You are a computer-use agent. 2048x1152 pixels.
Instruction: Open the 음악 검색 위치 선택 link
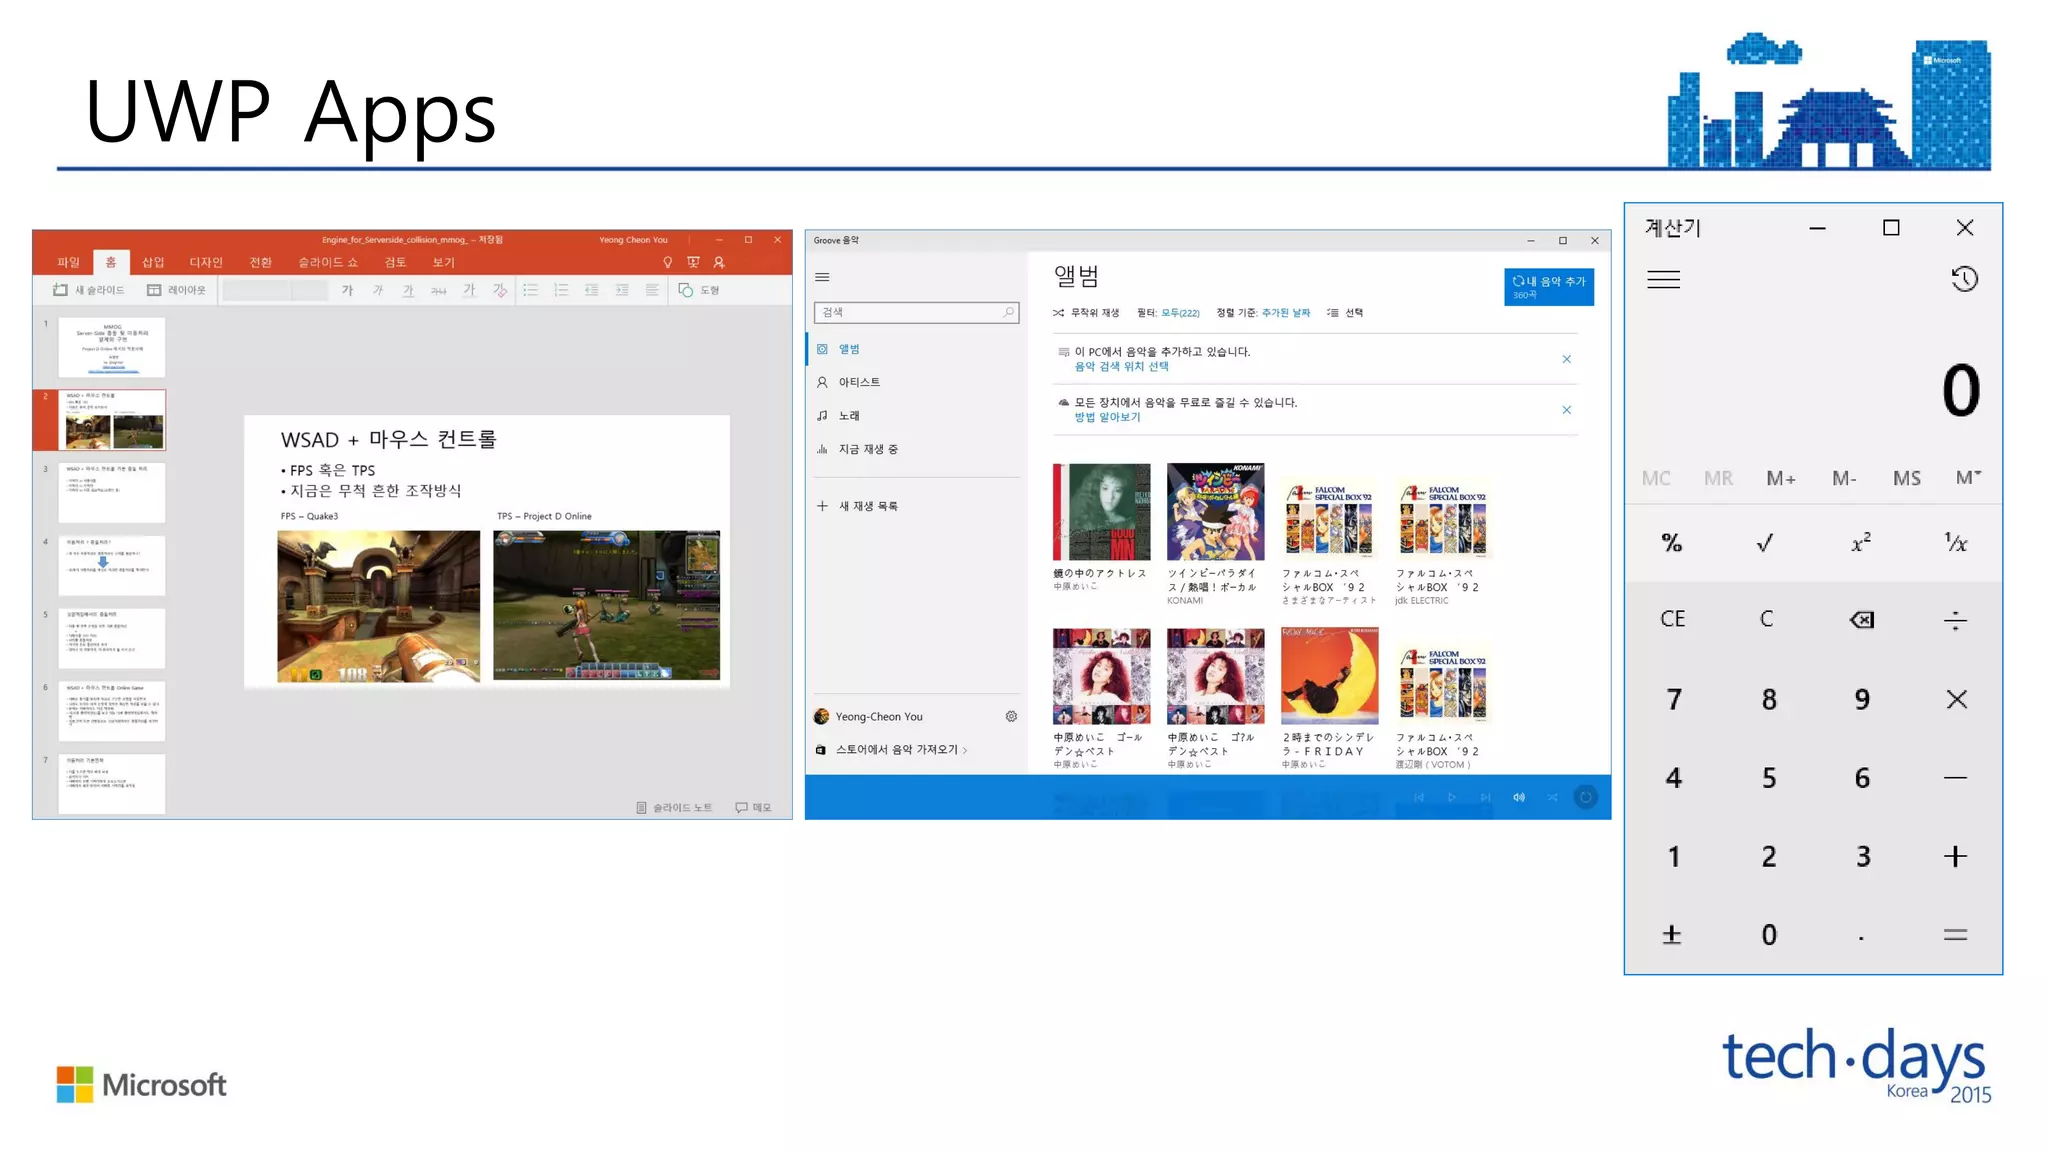1121,367
